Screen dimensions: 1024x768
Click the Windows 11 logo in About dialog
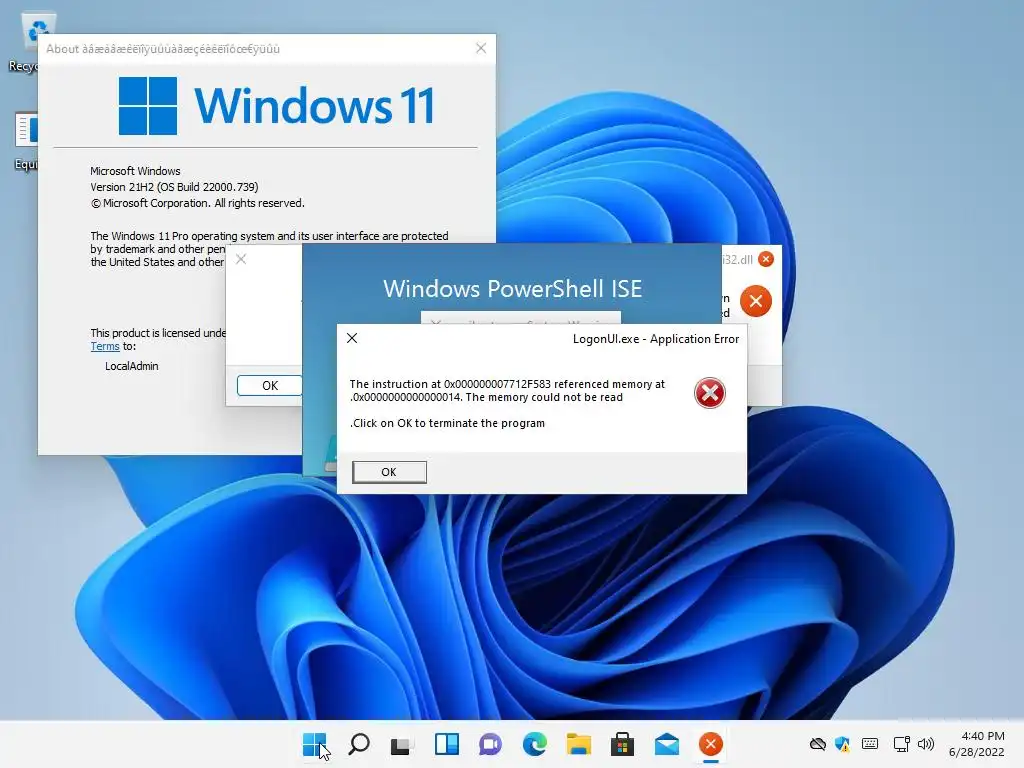(x=276, y=106)
